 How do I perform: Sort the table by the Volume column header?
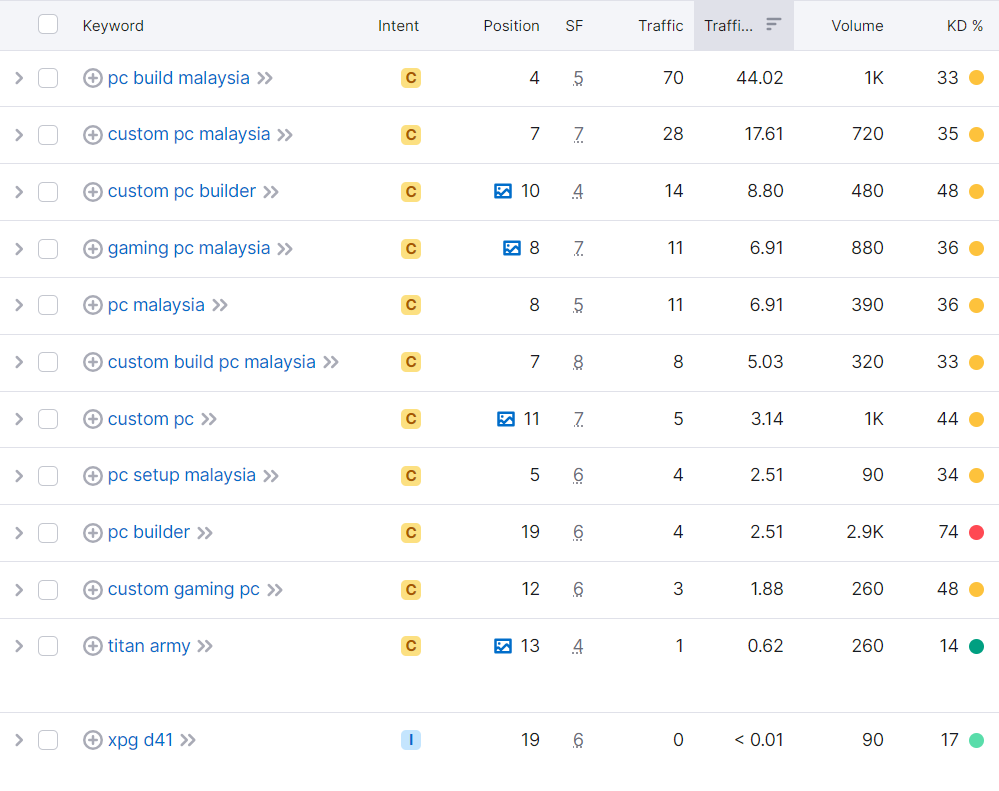coord(858,26)
